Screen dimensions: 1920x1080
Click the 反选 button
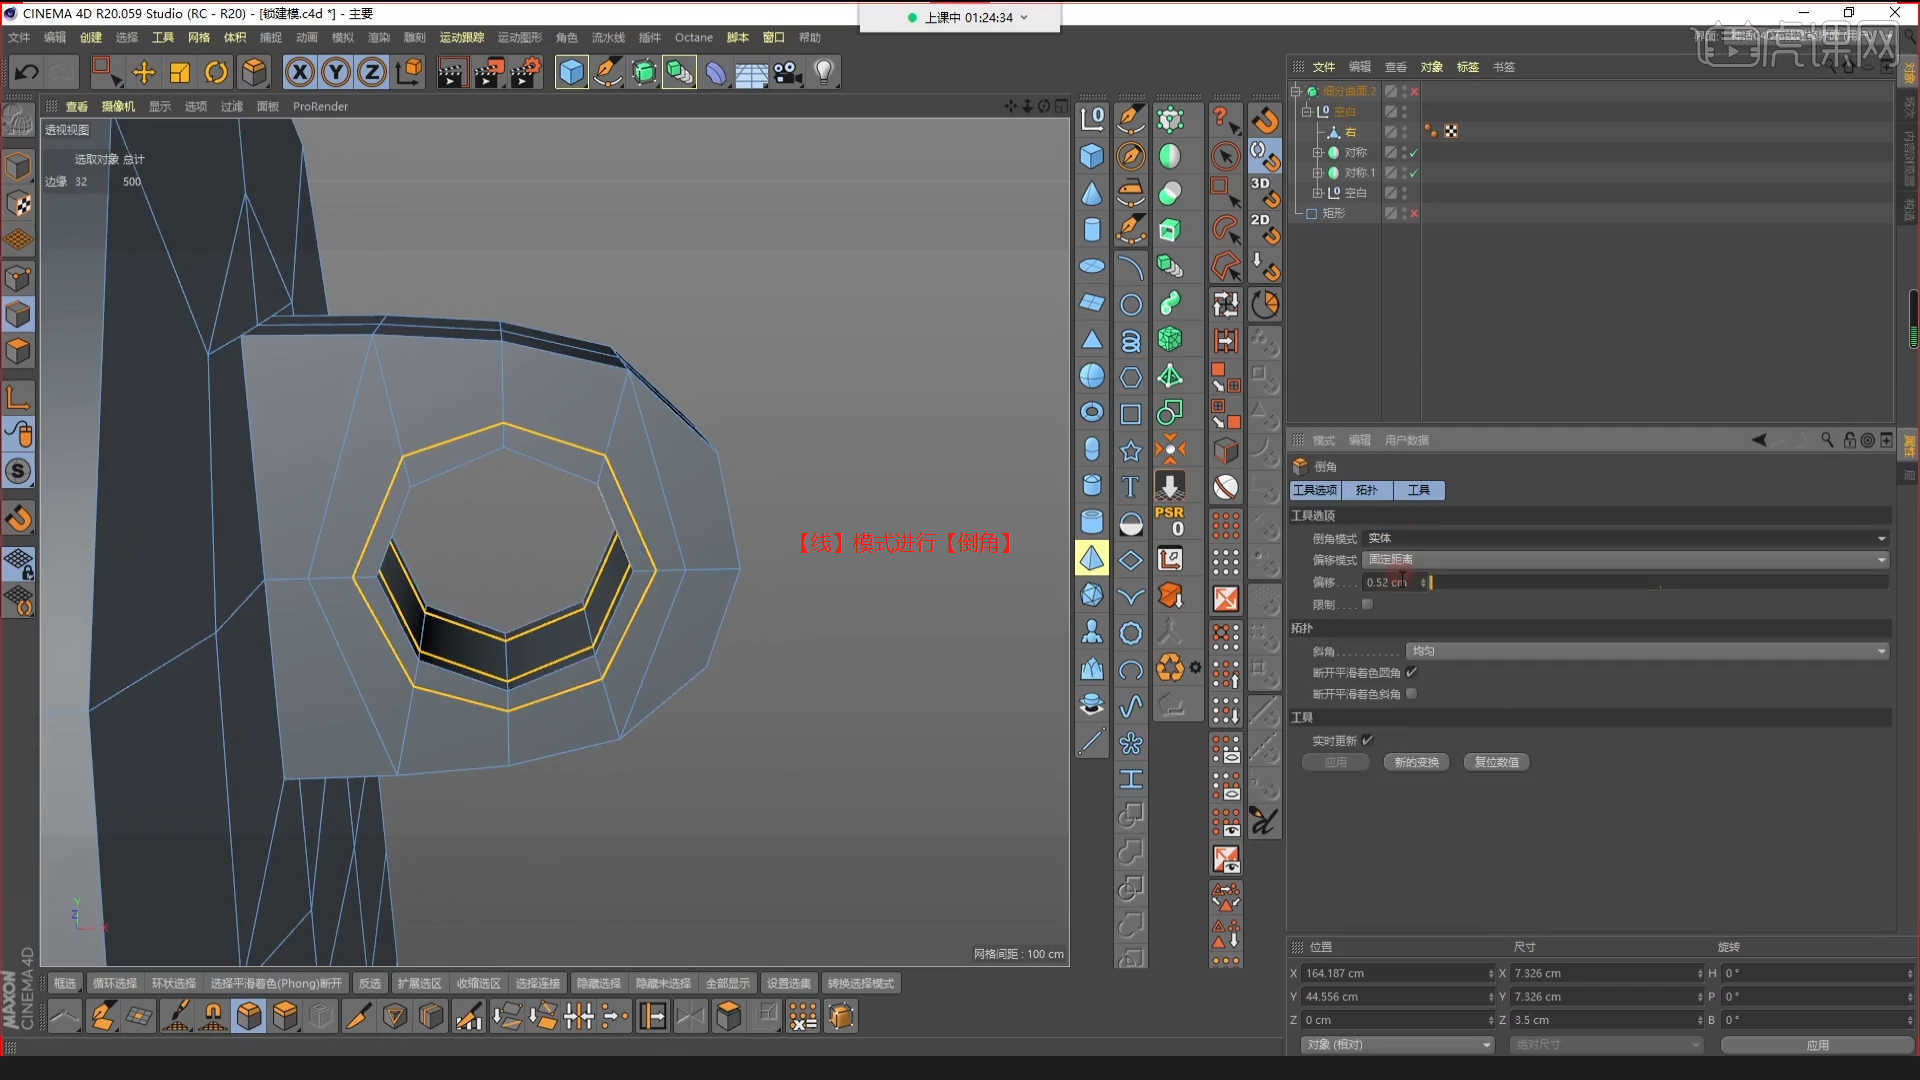click(370, 983)
